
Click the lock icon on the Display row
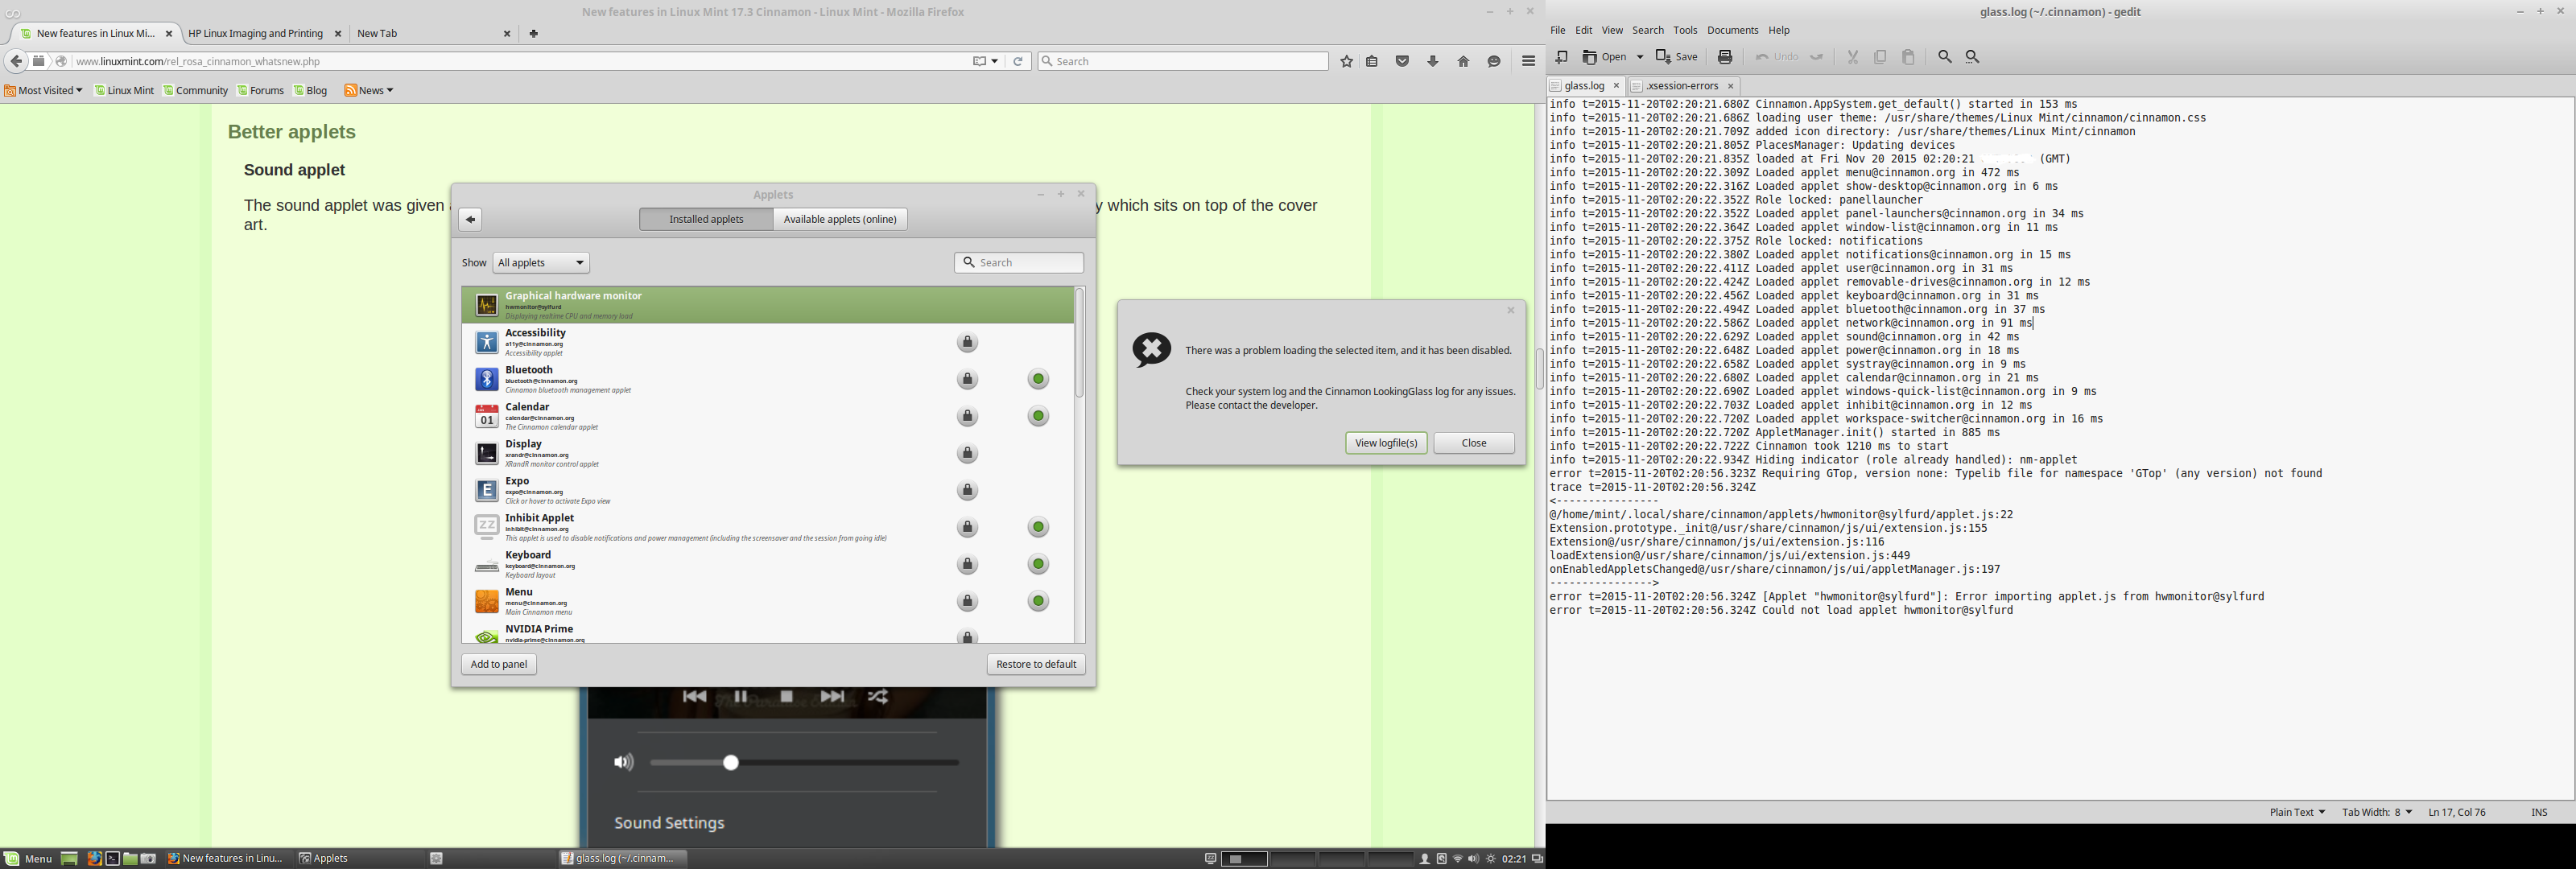967,453
